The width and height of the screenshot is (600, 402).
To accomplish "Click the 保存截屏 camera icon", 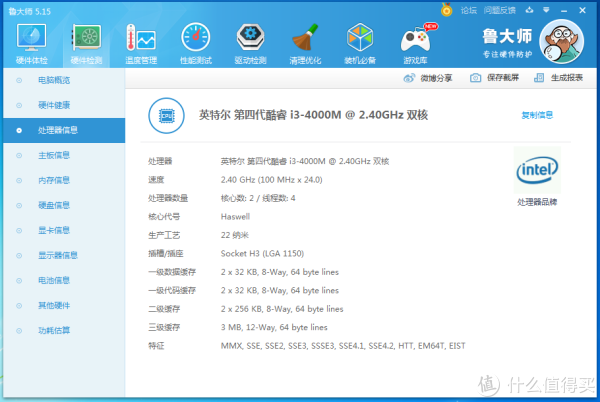I will [x=475, y=78].
